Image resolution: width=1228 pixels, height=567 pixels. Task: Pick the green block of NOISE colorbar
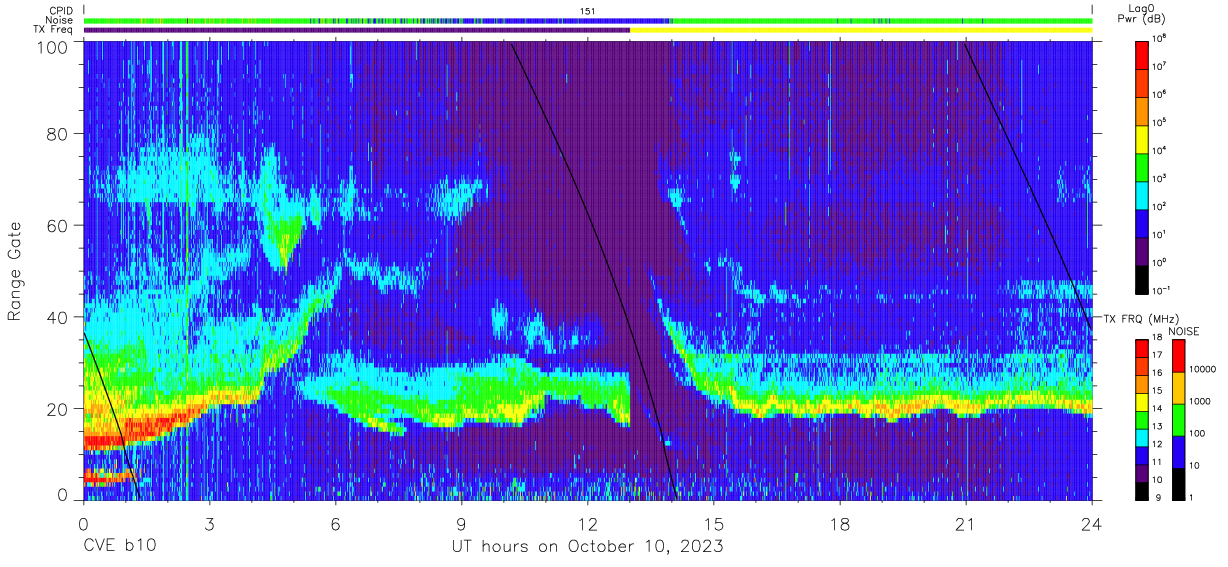(1180, 420)
